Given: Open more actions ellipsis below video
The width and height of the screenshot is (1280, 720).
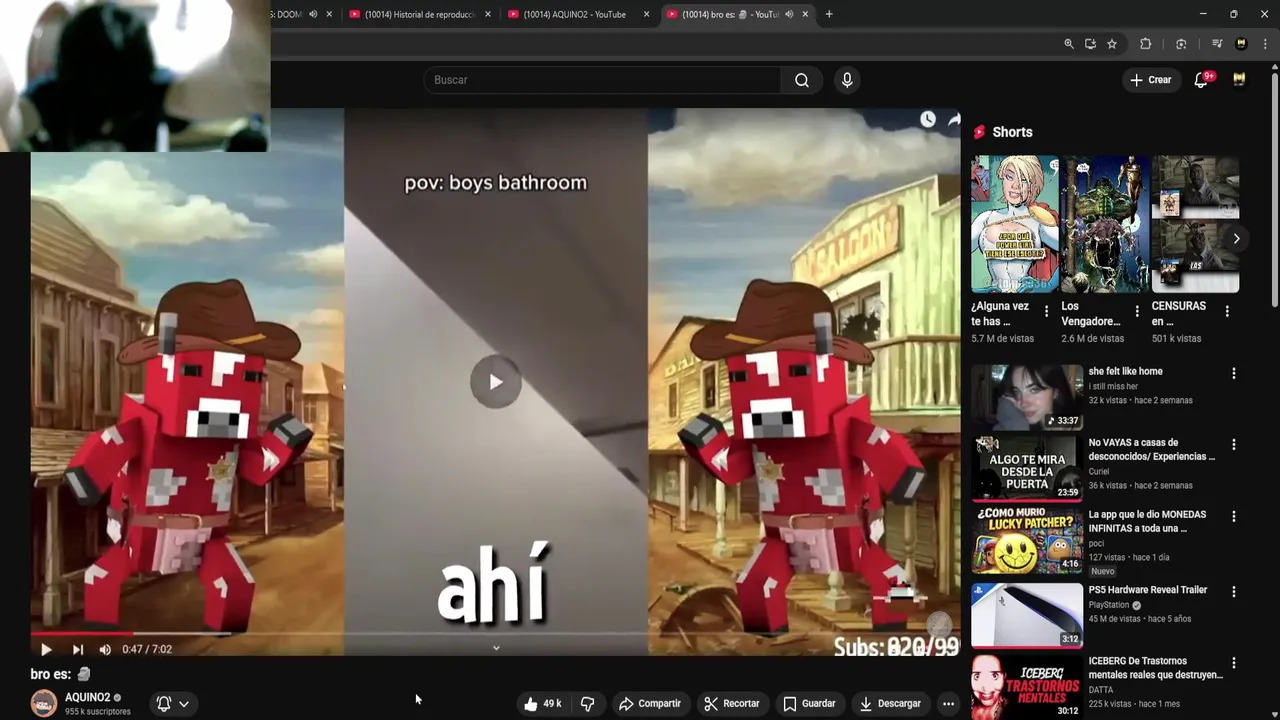Looking at the screenshot, I should point(948,704).
